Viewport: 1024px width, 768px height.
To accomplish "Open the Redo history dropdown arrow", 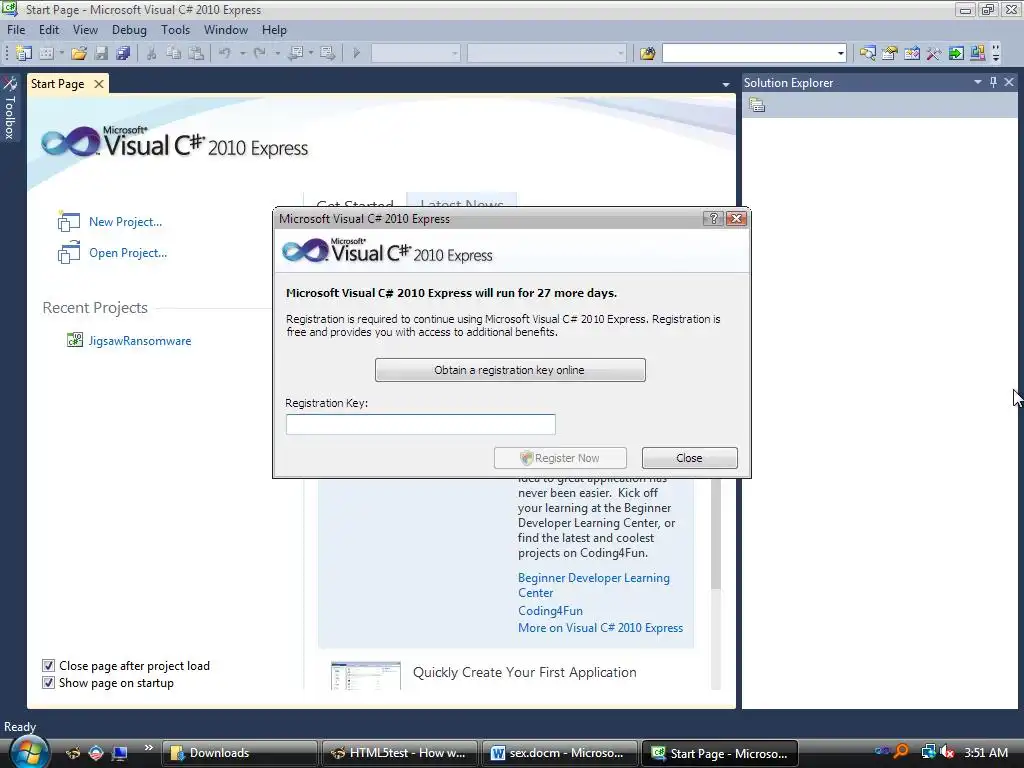I will point(278,53).
